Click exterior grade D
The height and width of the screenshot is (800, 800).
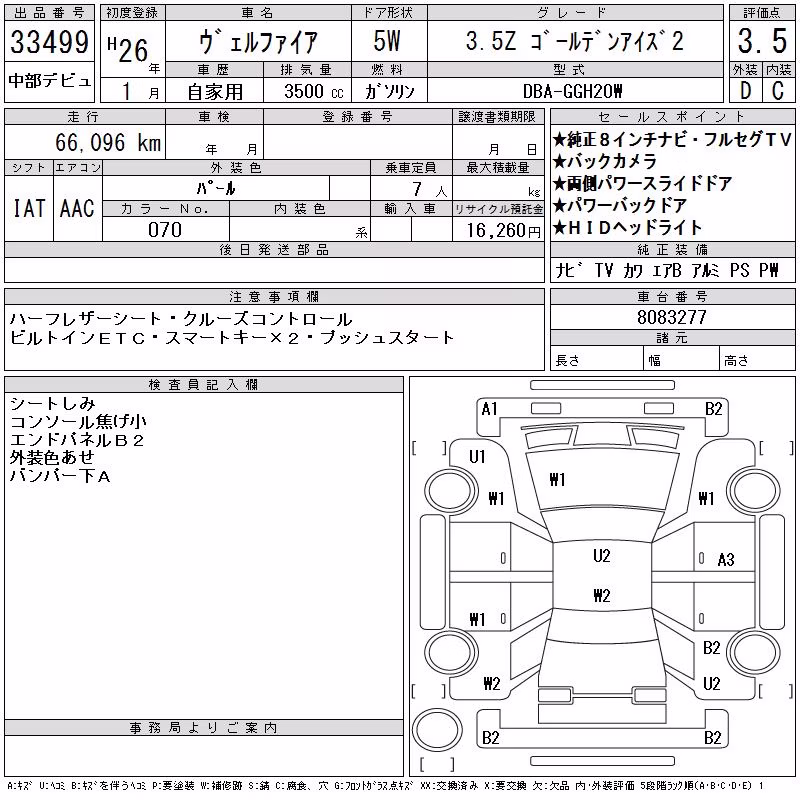(x=745, y=91)
